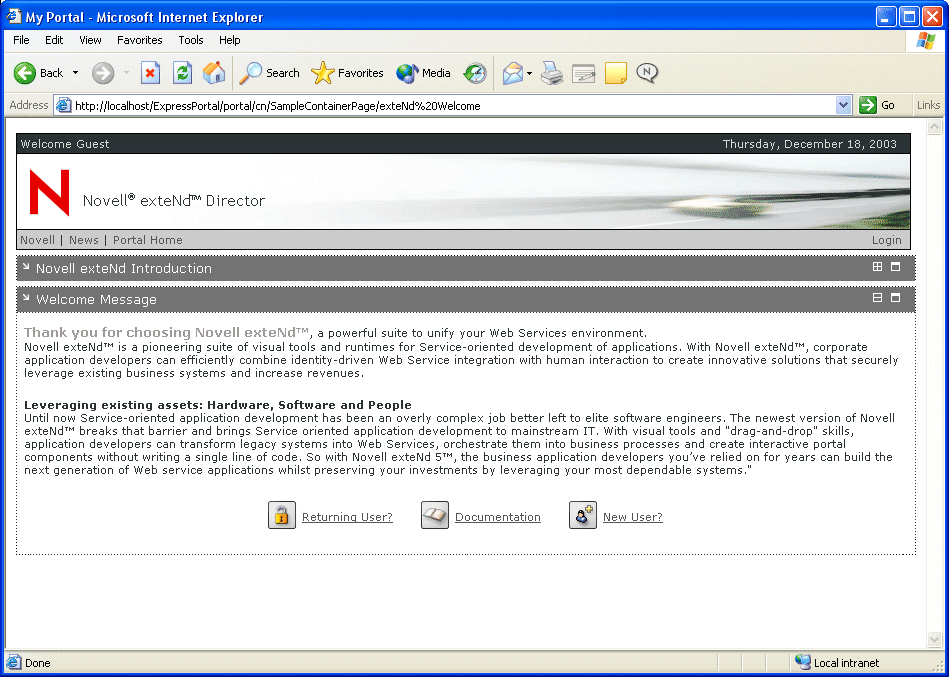Click the Links toolbar label
The width and height of the screenshot is (949, 677).
click(x=928, y=105)
